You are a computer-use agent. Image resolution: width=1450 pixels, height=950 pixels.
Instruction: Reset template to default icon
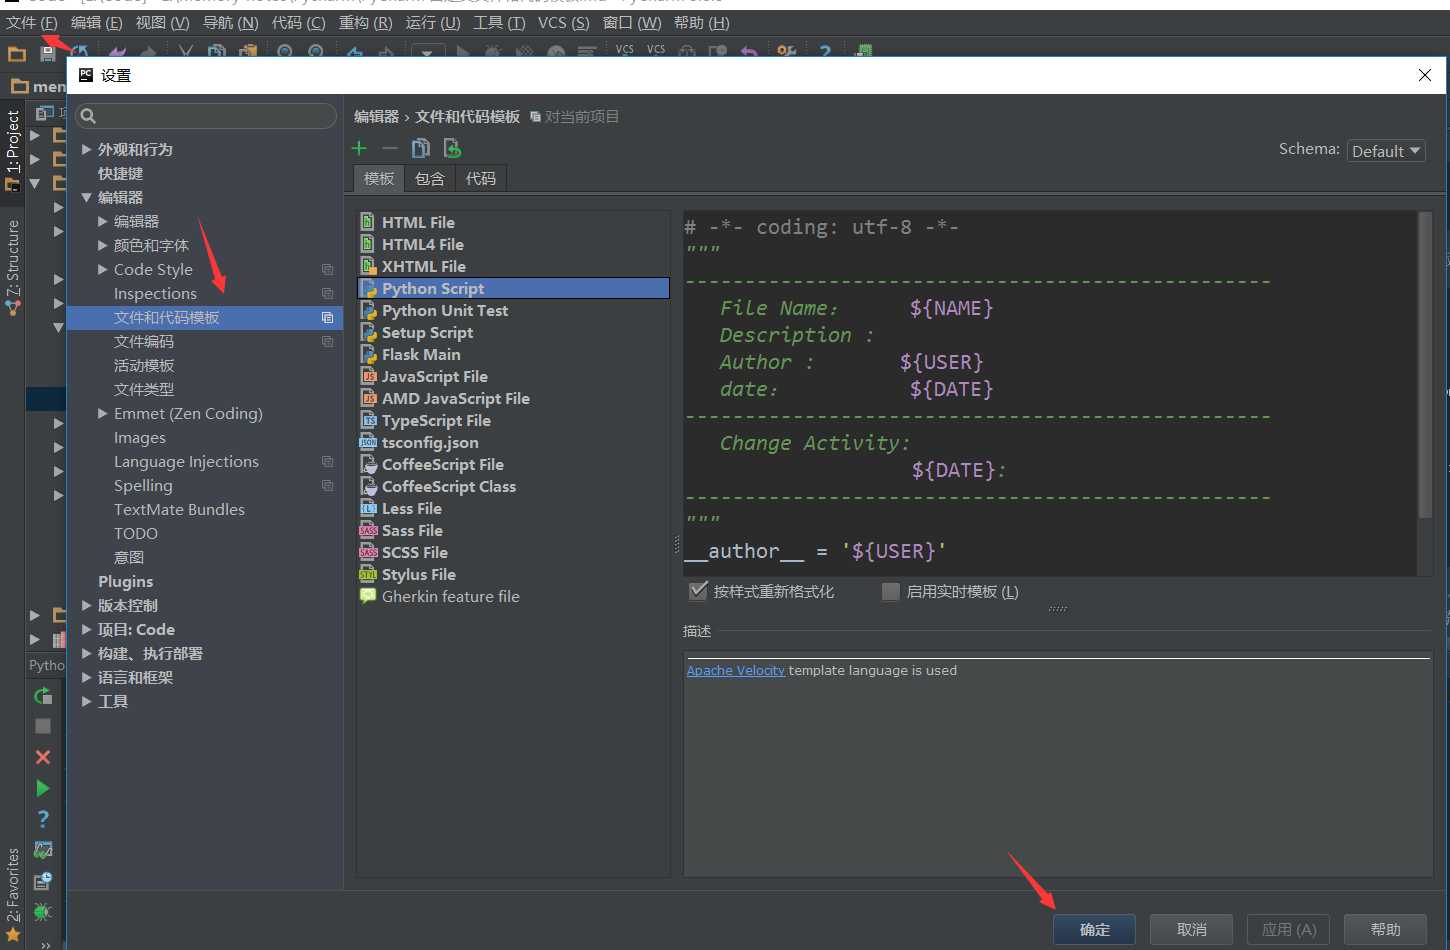click(x=452, y=148)
